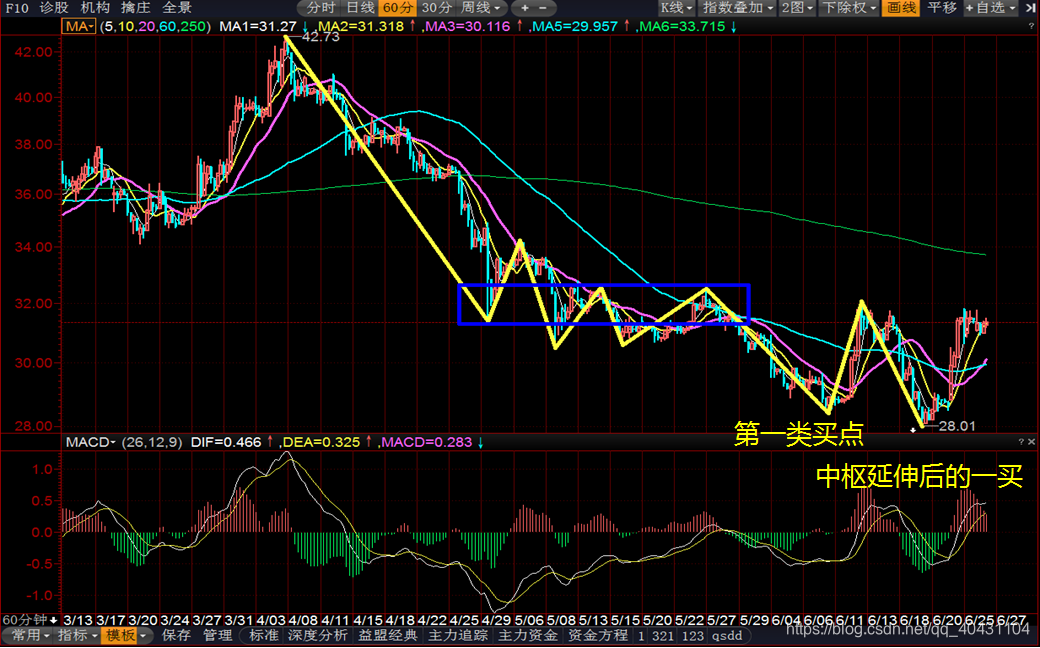
Task: Click the MA parameters (5,10,20,60,250)
Action: point(155,27)
